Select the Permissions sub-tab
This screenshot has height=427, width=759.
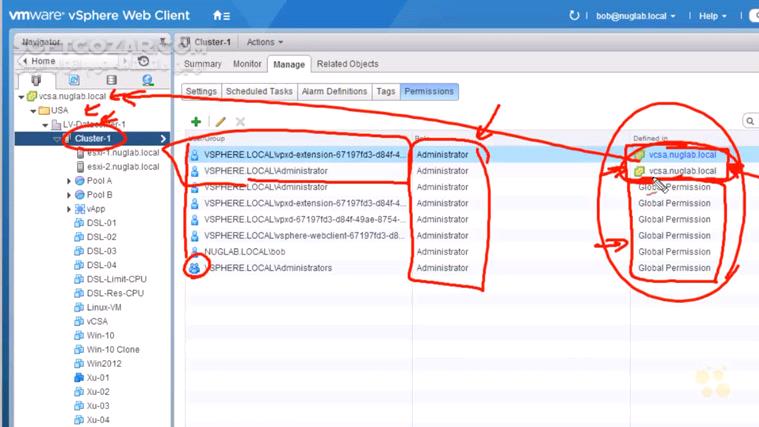coord(429,92)
